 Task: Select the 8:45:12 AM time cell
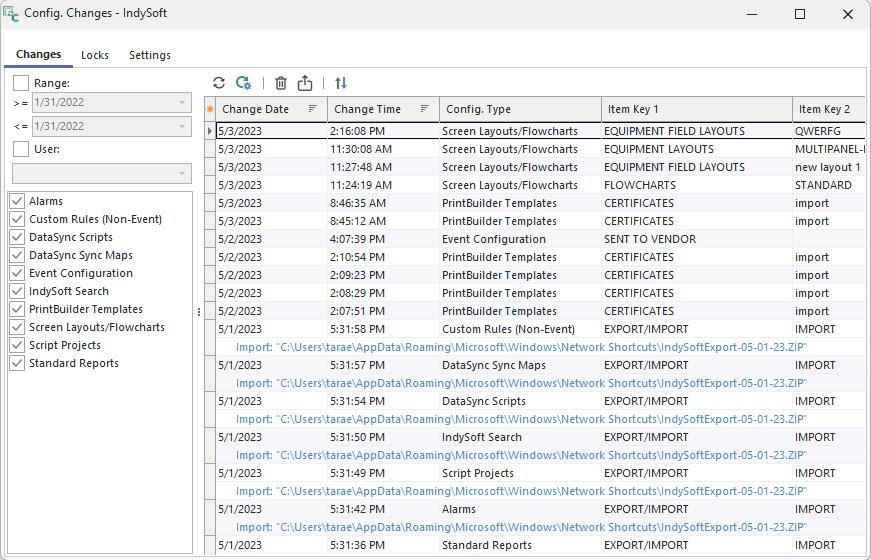(383, 221)
